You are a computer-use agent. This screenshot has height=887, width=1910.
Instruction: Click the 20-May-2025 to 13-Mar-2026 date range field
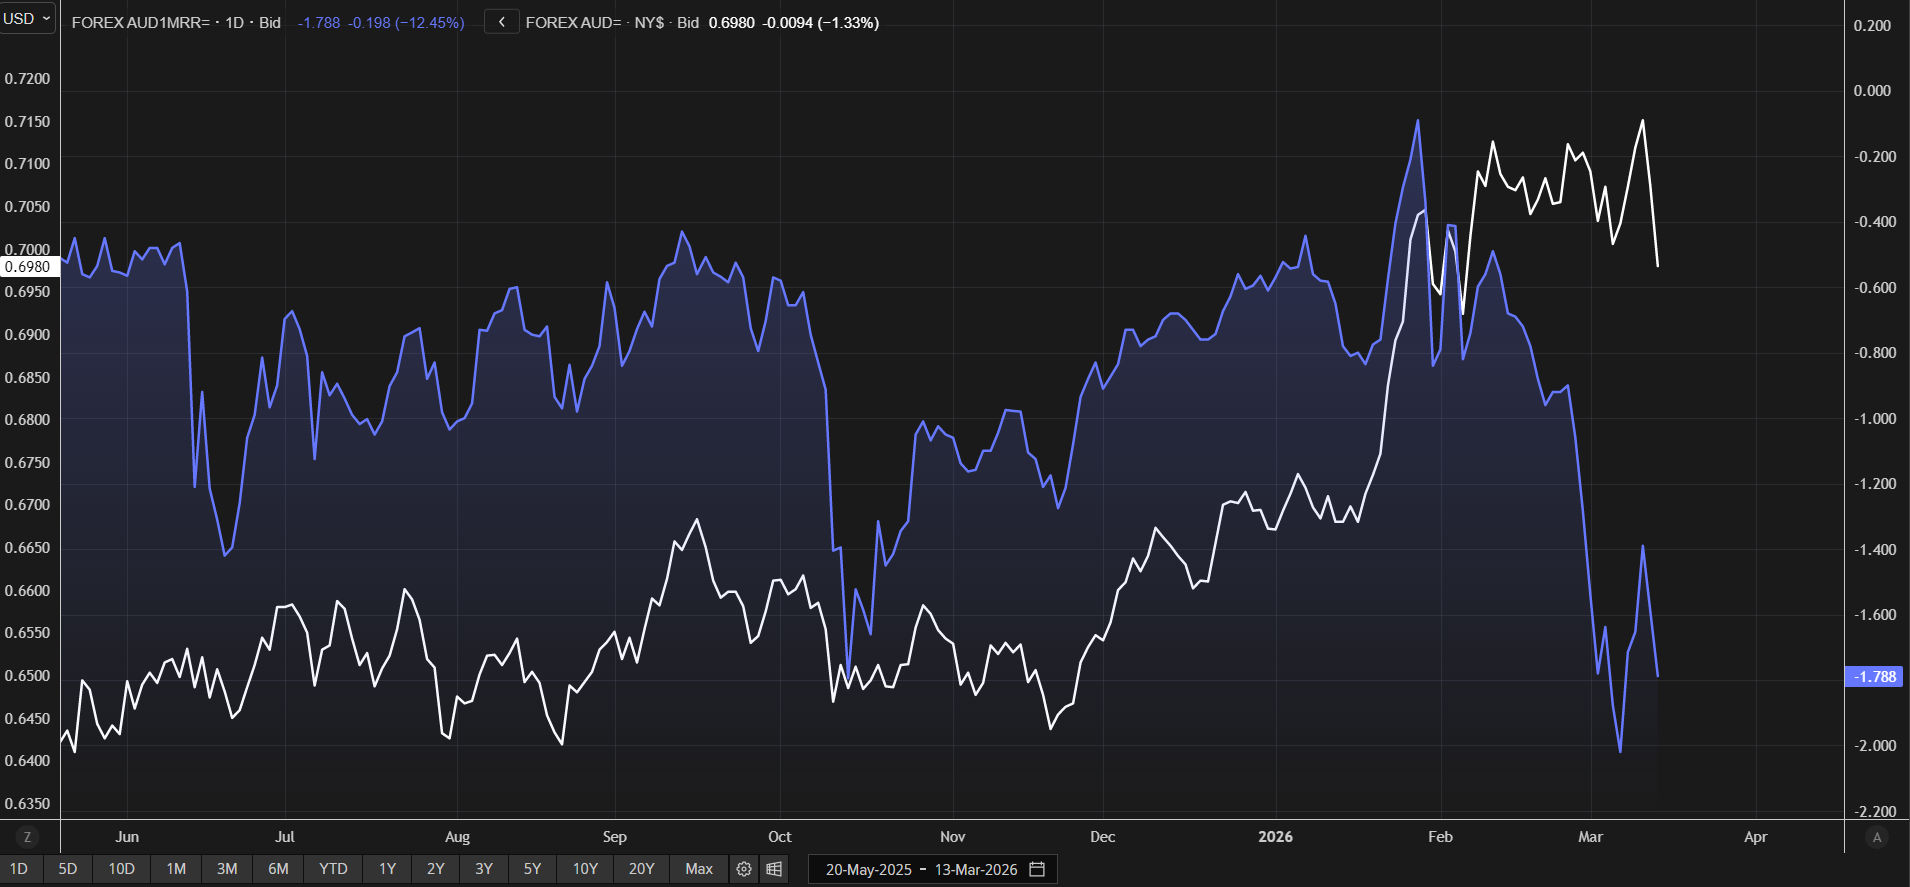[x=920, y=869]
